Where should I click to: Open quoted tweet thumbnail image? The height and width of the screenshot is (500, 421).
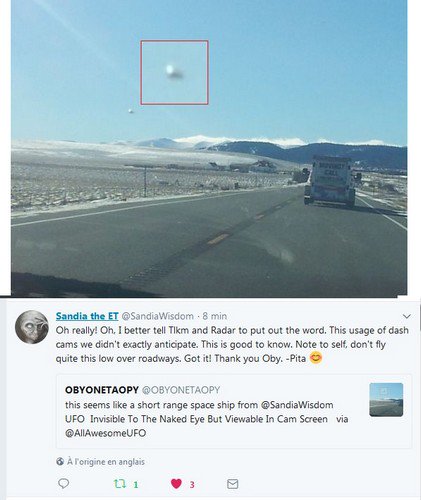(x=386, y=400)
